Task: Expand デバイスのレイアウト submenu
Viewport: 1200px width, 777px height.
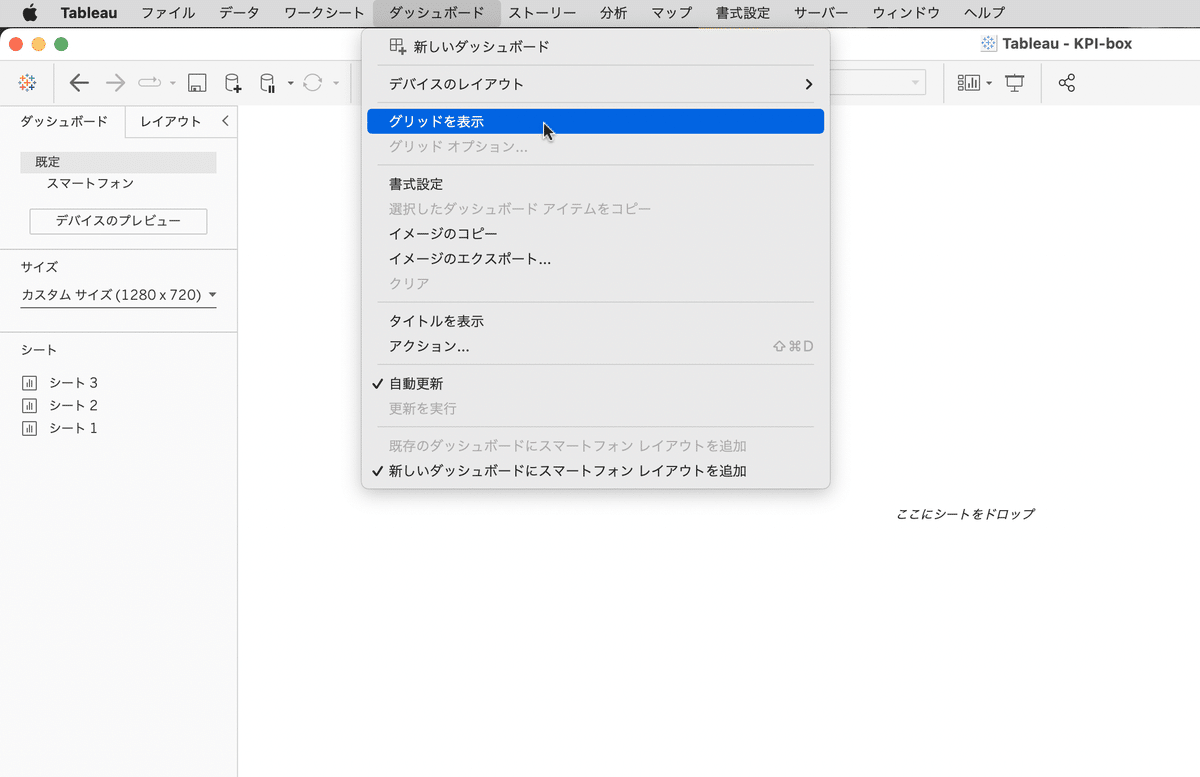Action: (595, 84)
